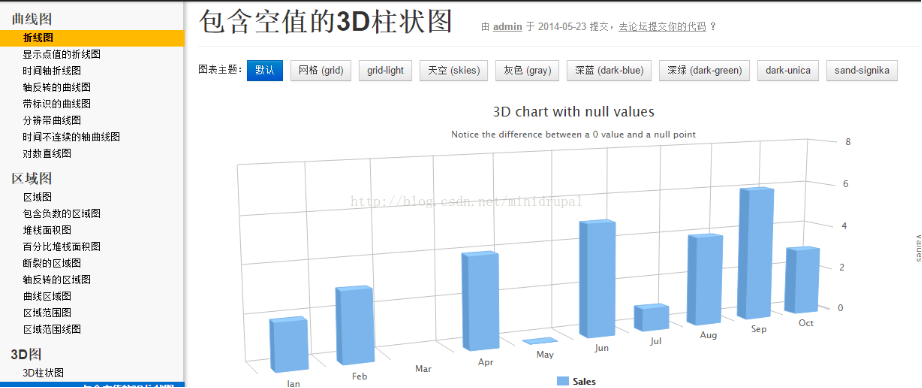The width and height of the screenshot is (922, 388).
Task: Toggle the Sales legend color box
Action: pos(562,382)
